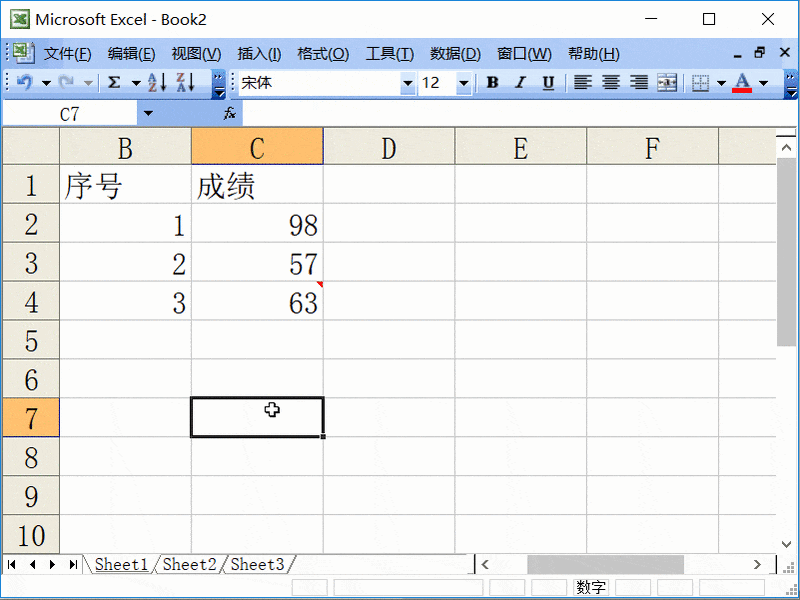The image size is (800, 600).
Task: Toggle bold formatting
Action: tap(492, 83)
